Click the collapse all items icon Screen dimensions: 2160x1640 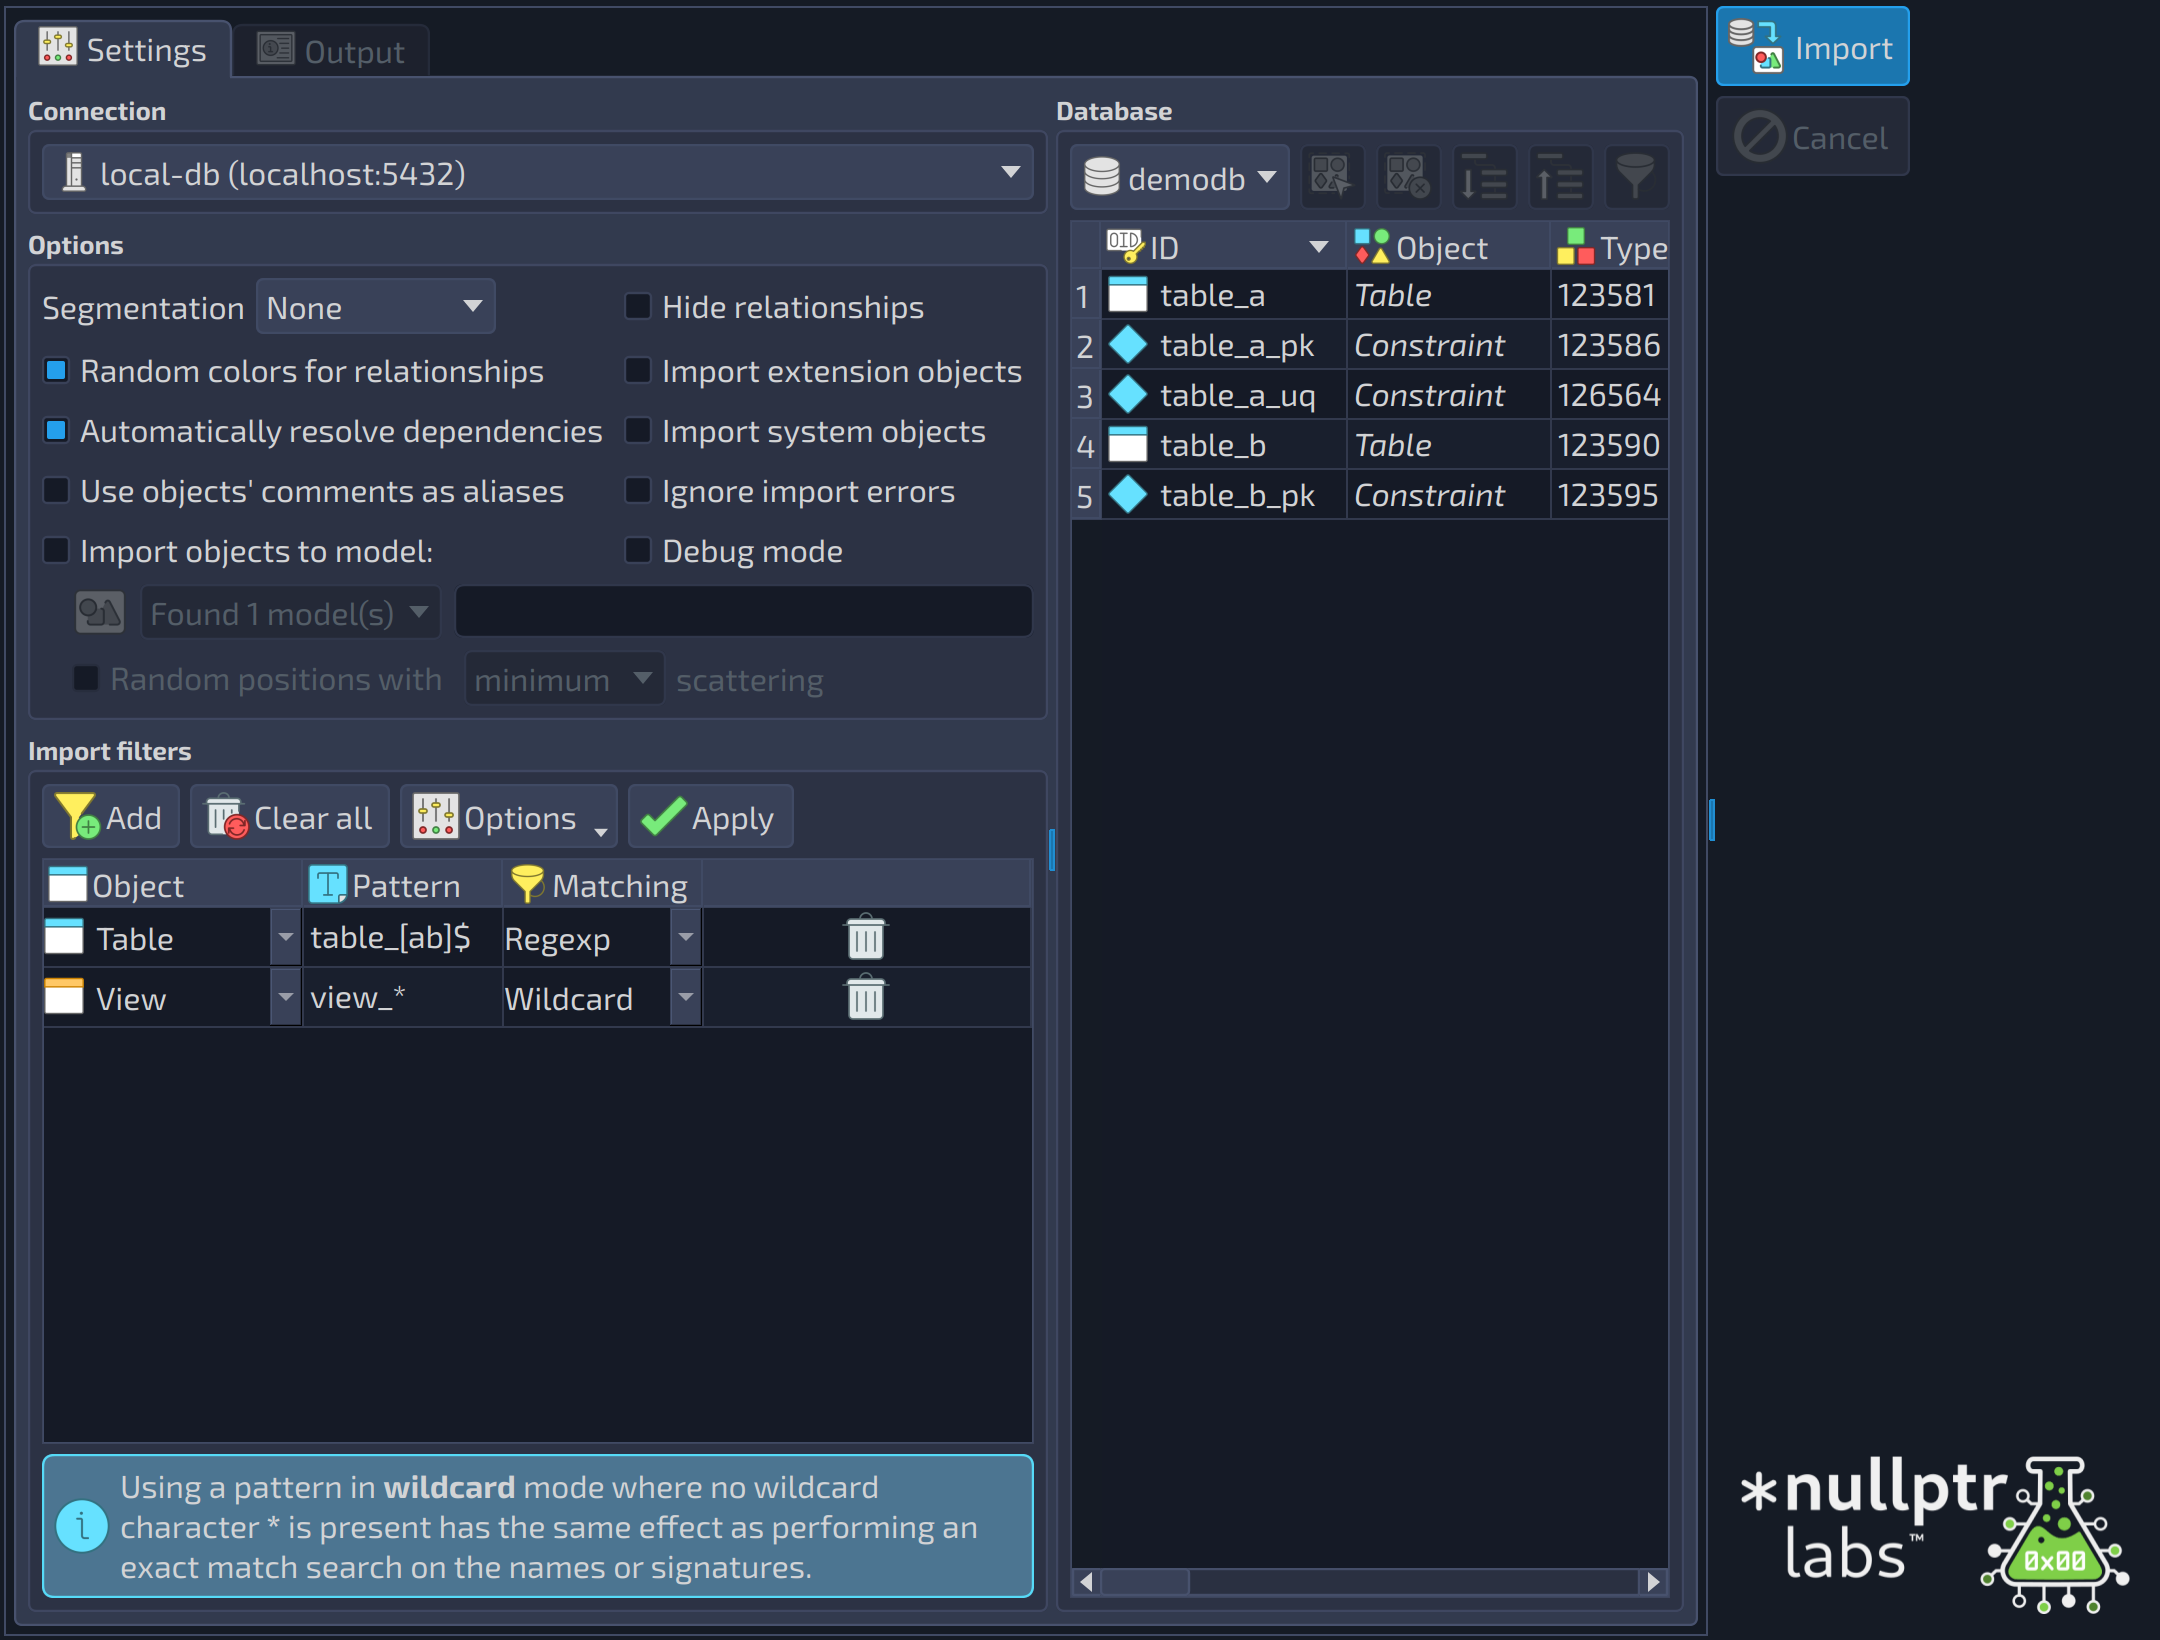[x=1560, y=177]
